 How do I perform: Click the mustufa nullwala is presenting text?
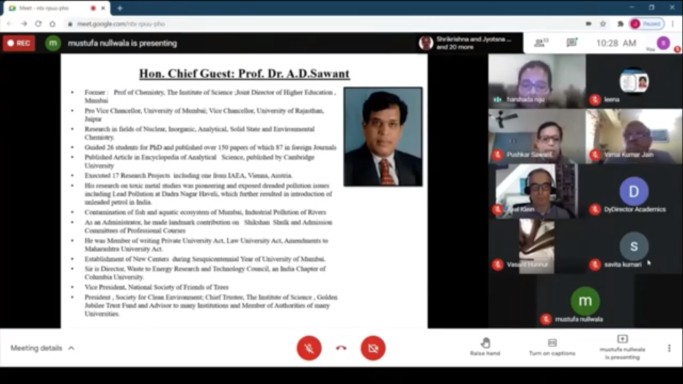[122, 43]
